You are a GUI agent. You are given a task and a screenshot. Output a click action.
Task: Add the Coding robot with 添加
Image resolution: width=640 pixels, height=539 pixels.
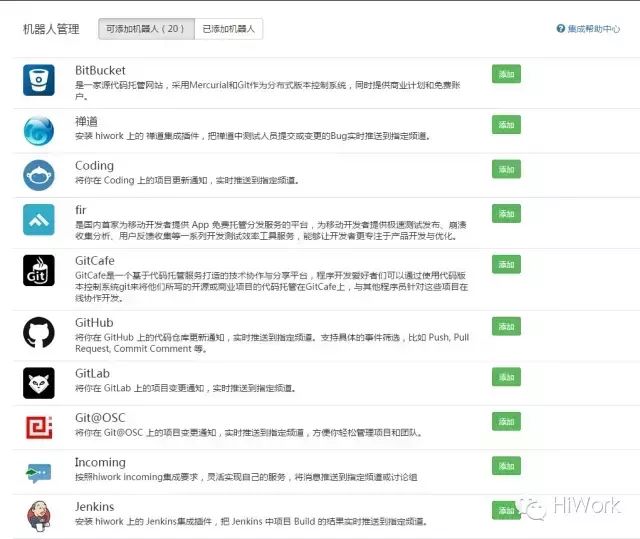coord(506,169)
